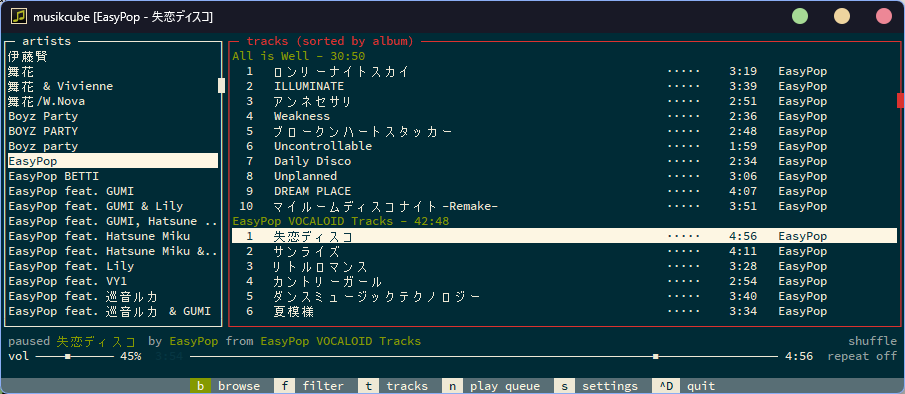
Task: Click album header All is Well
Action: (298, 56)
